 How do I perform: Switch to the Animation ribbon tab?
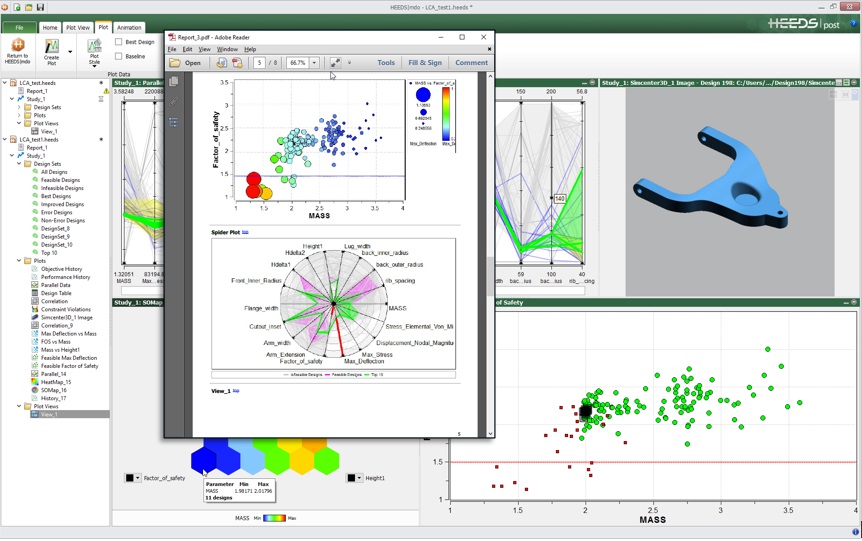tap(129, 27)
